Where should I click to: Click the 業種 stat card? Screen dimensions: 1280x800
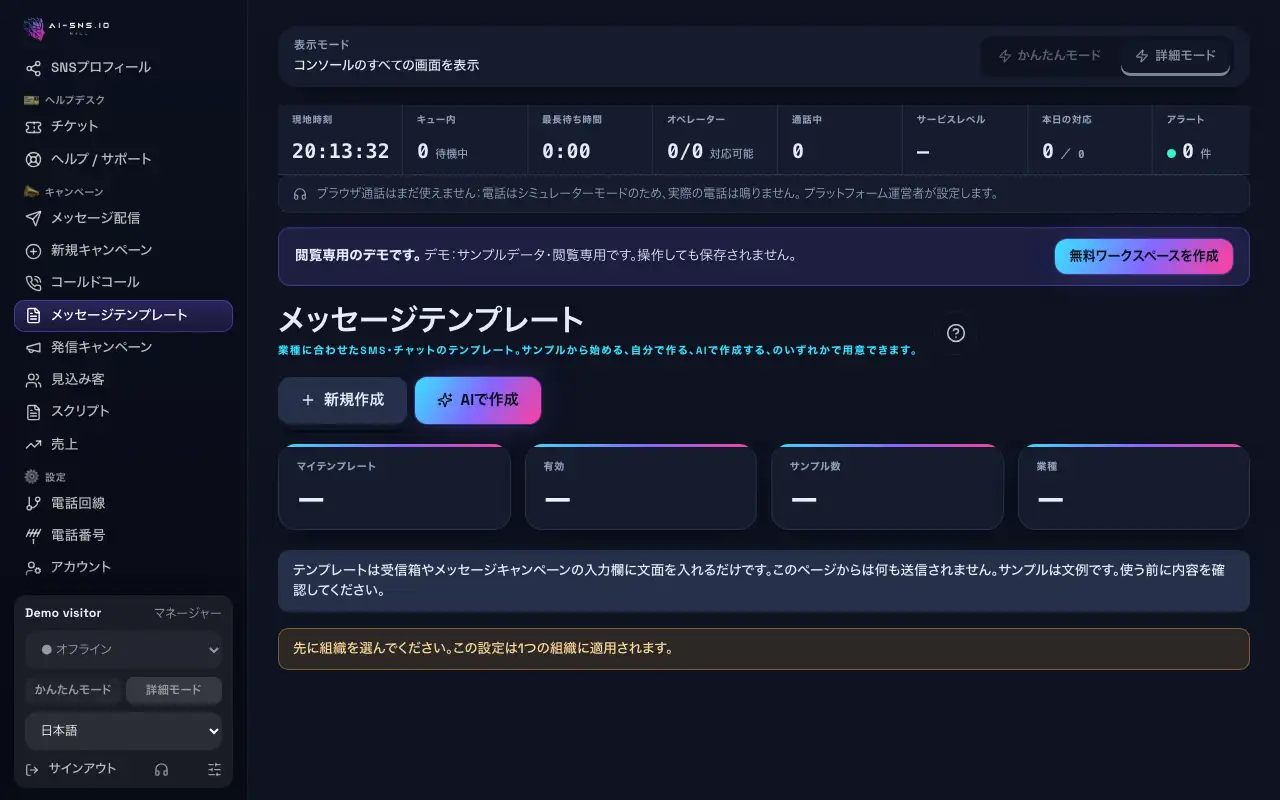click(1134, 487)
